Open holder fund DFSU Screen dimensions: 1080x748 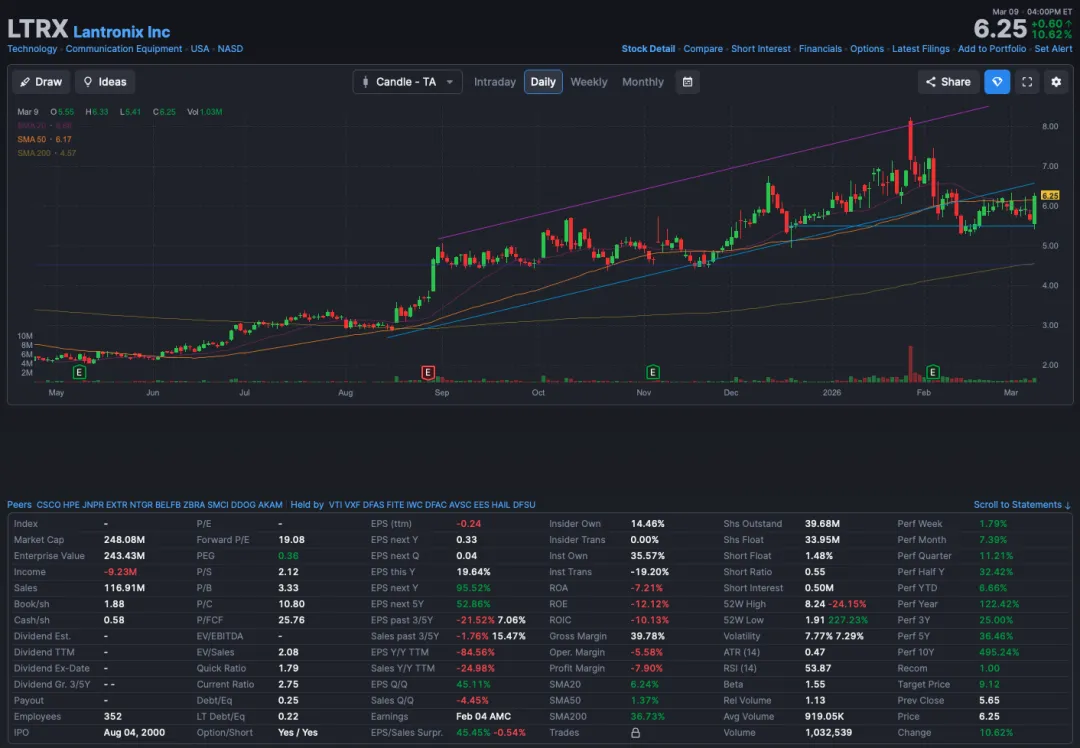point(523,505)
